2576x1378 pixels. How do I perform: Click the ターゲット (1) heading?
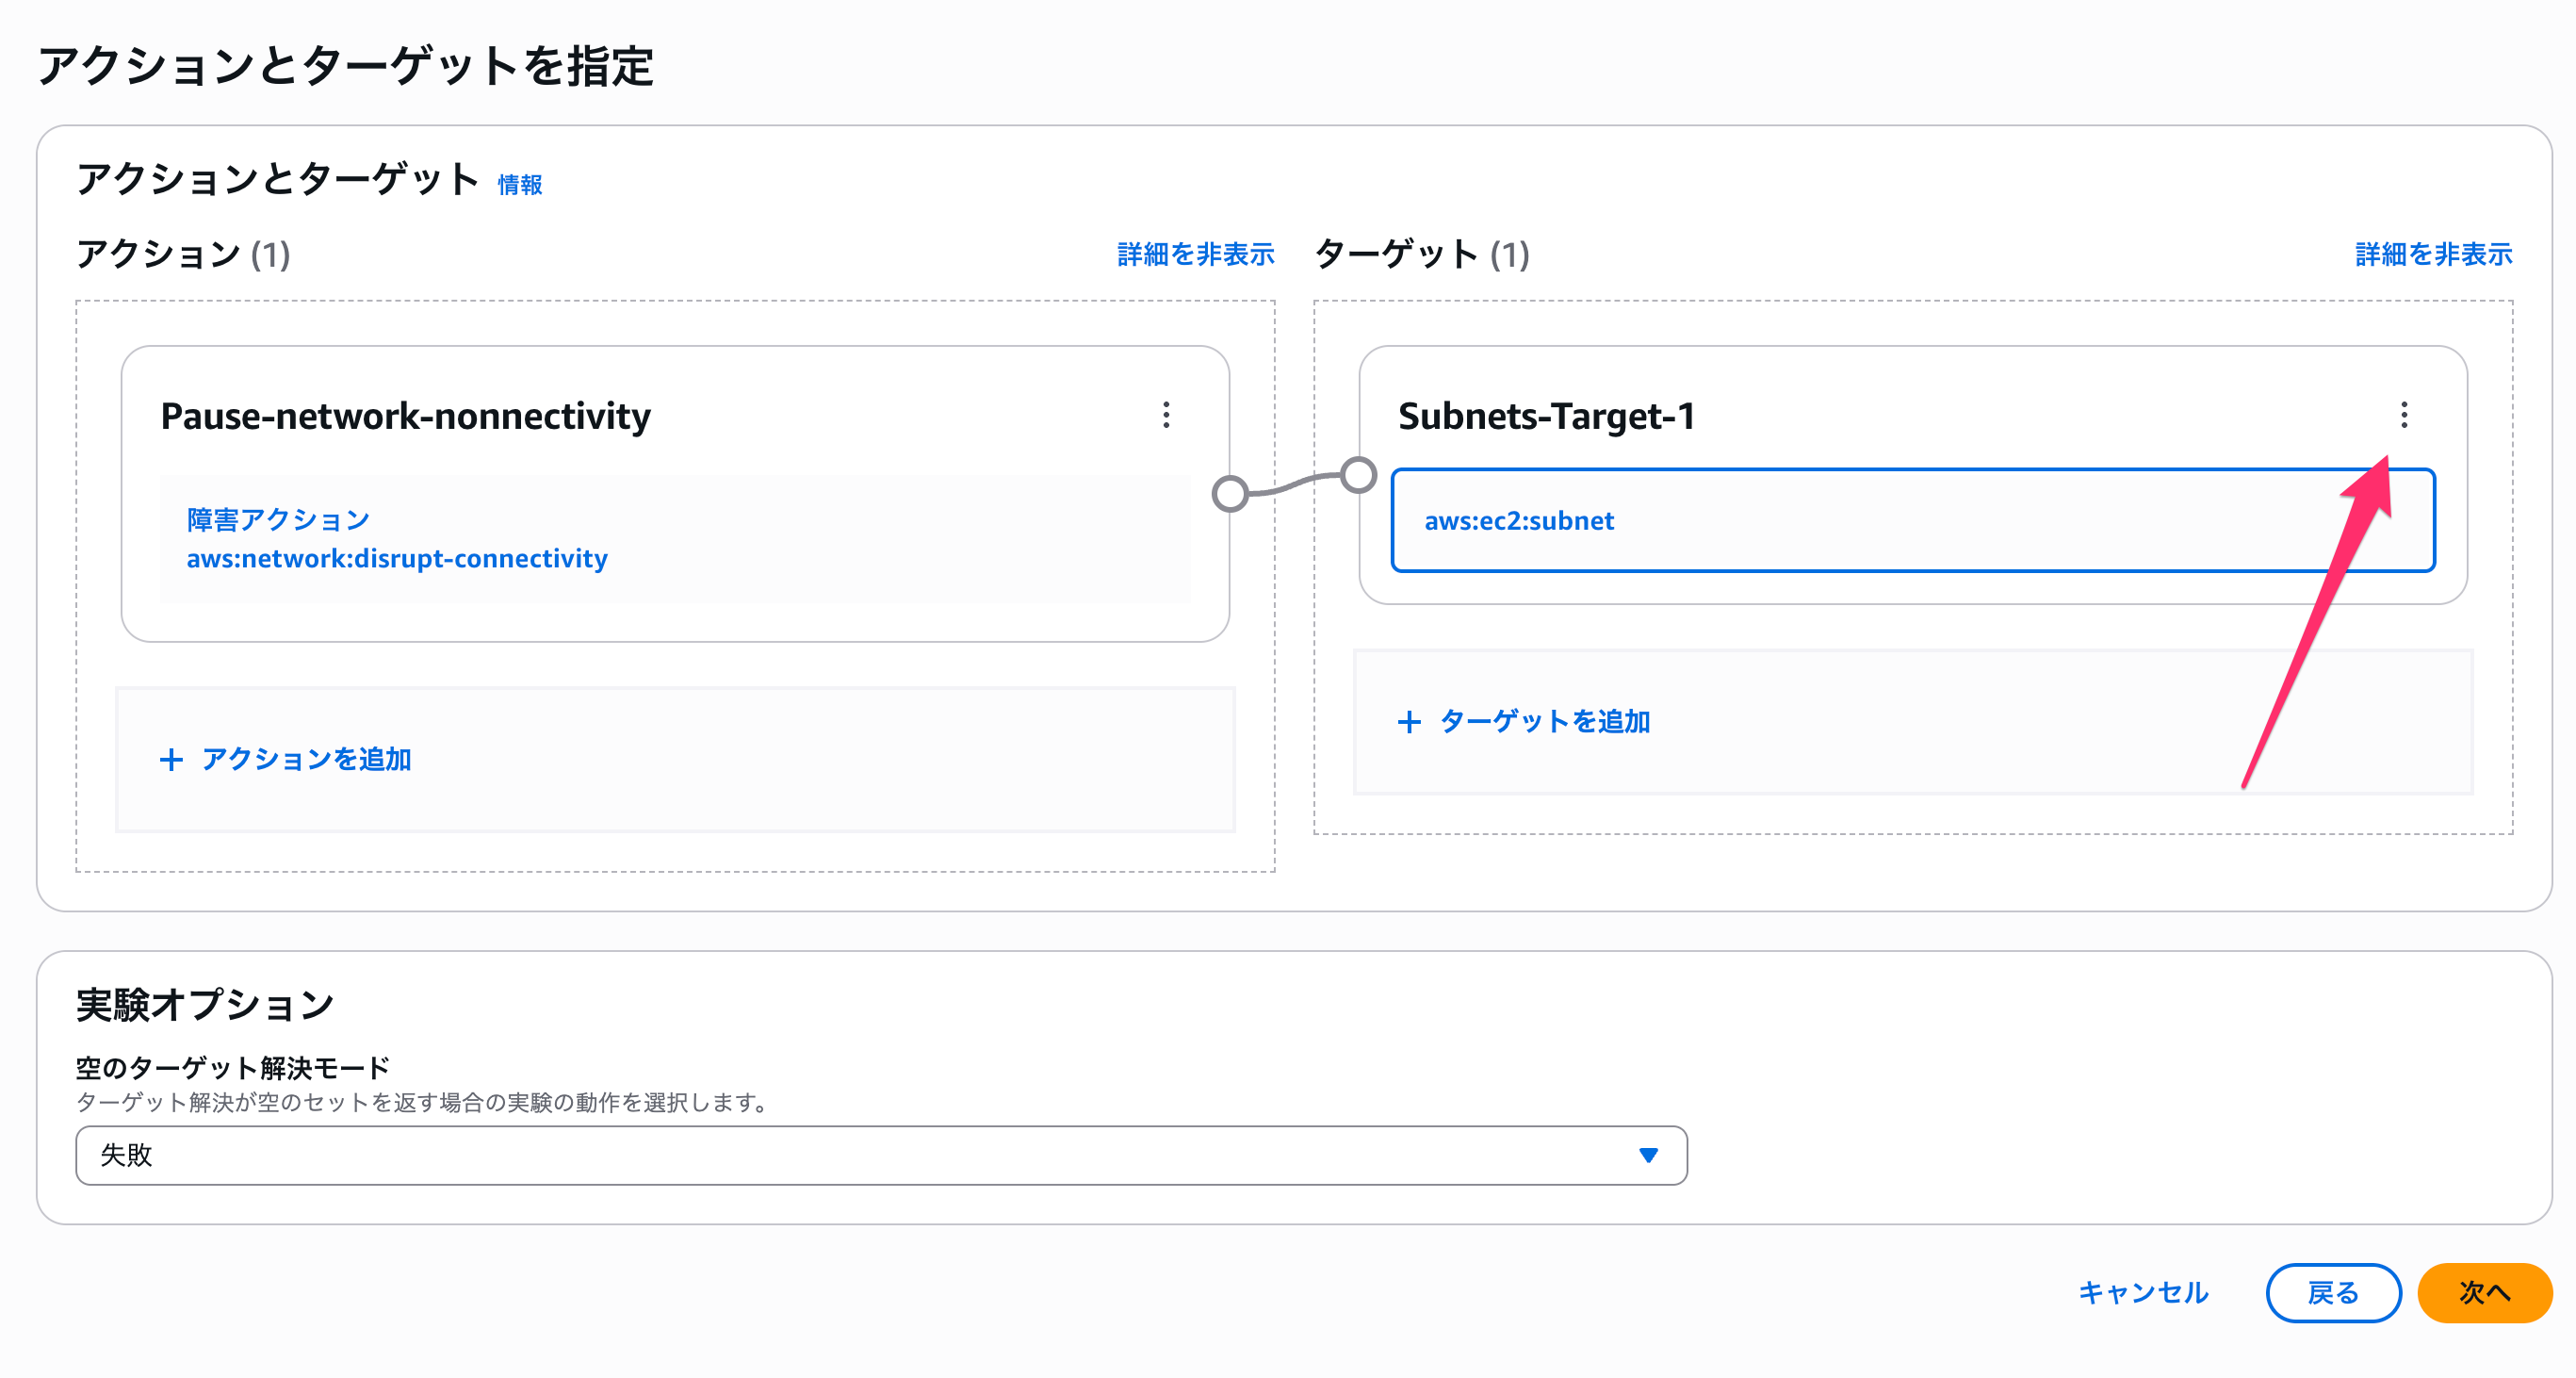coord(1422,254)
